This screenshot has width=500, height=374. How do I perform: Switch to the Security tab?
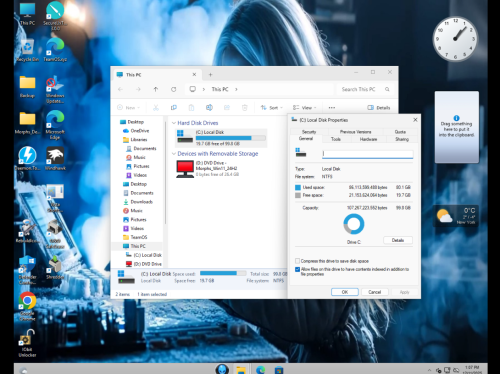point(309,132)
